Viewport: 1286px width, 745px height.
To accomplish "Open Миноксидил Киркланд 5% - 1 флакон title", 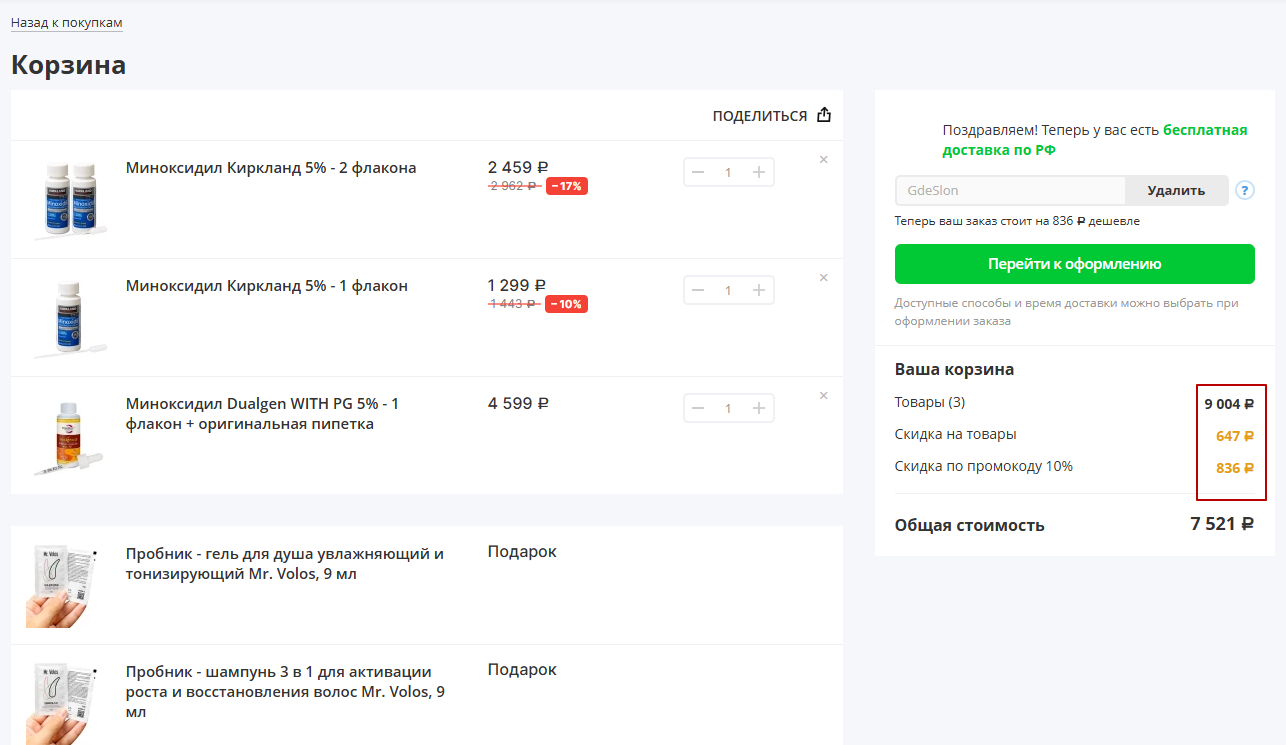I will click(267, 286).
